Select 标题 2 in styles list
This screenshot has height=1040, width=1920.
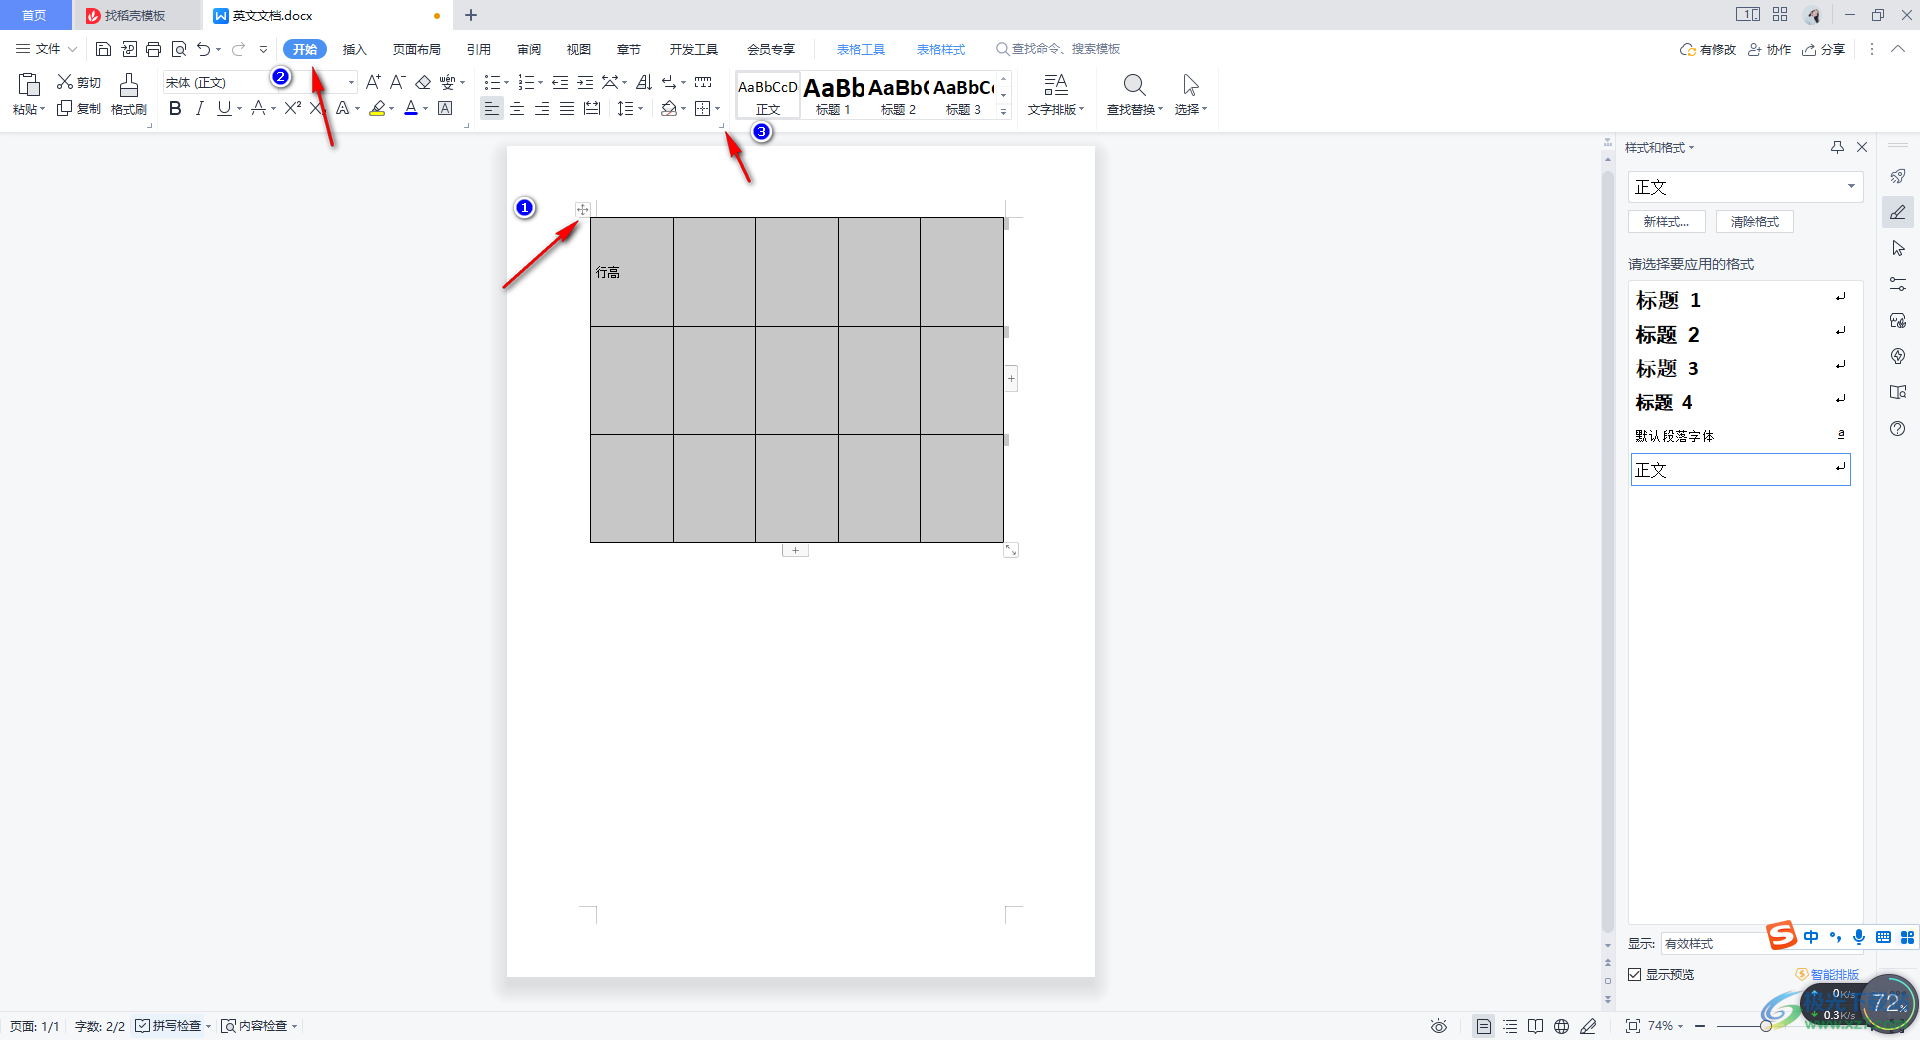tap(1740, 335)
